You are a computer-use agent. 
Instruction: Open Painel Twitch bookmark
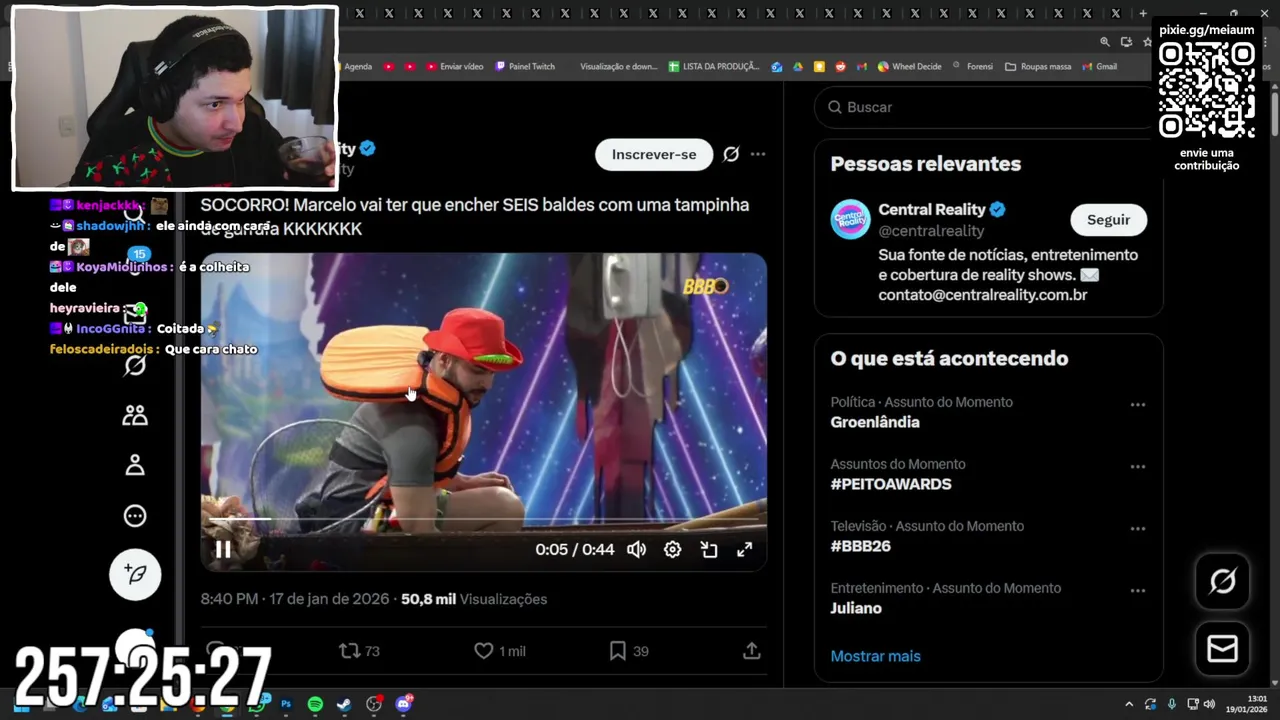pyautogui.click(x=524, y=66)
